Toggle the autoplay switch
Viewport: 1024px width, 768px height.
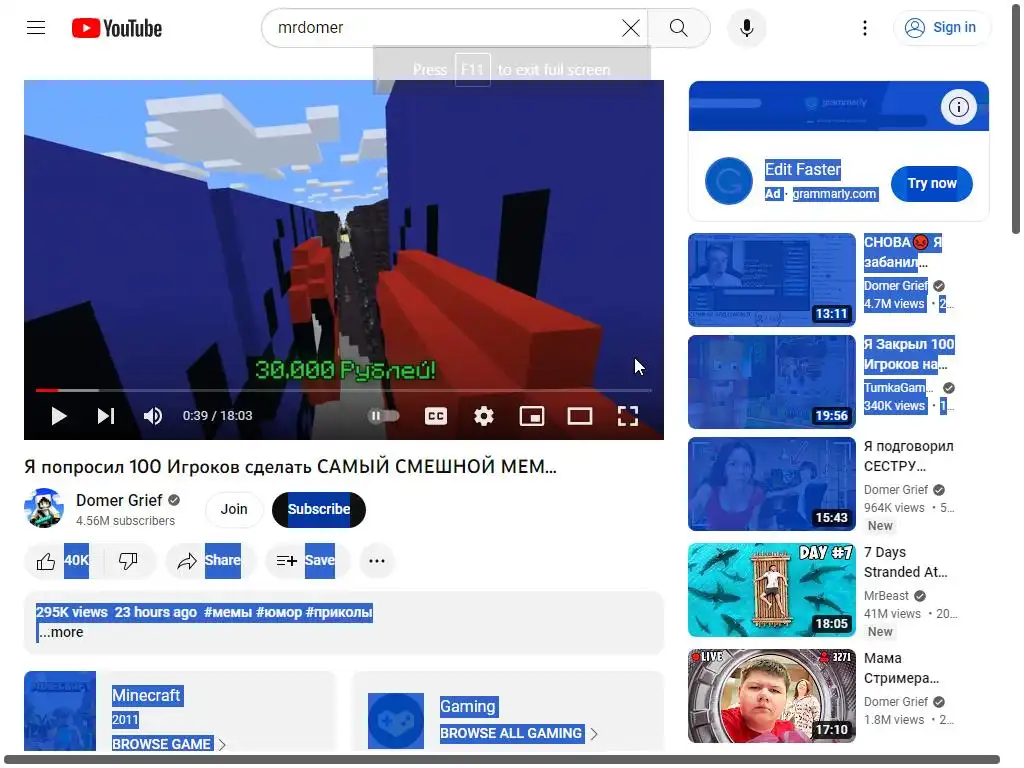384,416
